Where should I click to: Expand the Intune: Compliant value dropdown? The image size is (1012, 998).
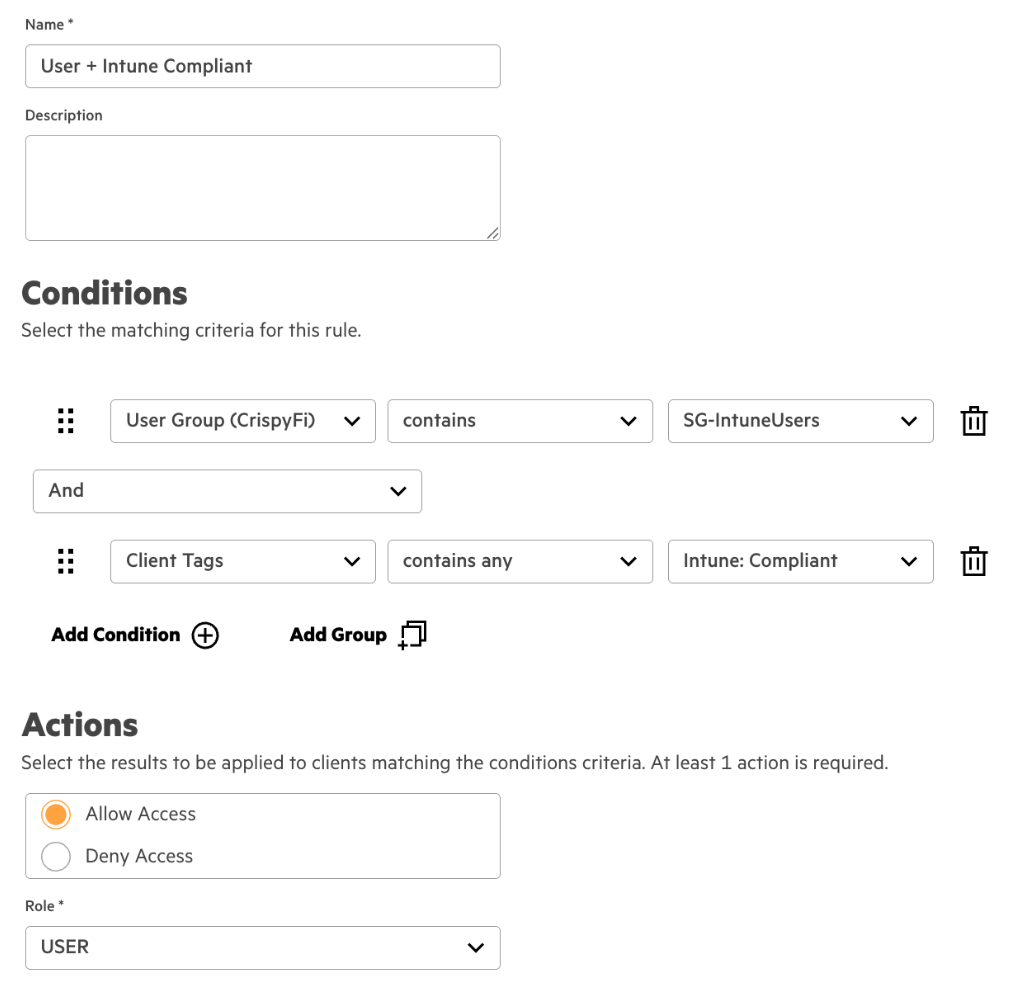800,561
